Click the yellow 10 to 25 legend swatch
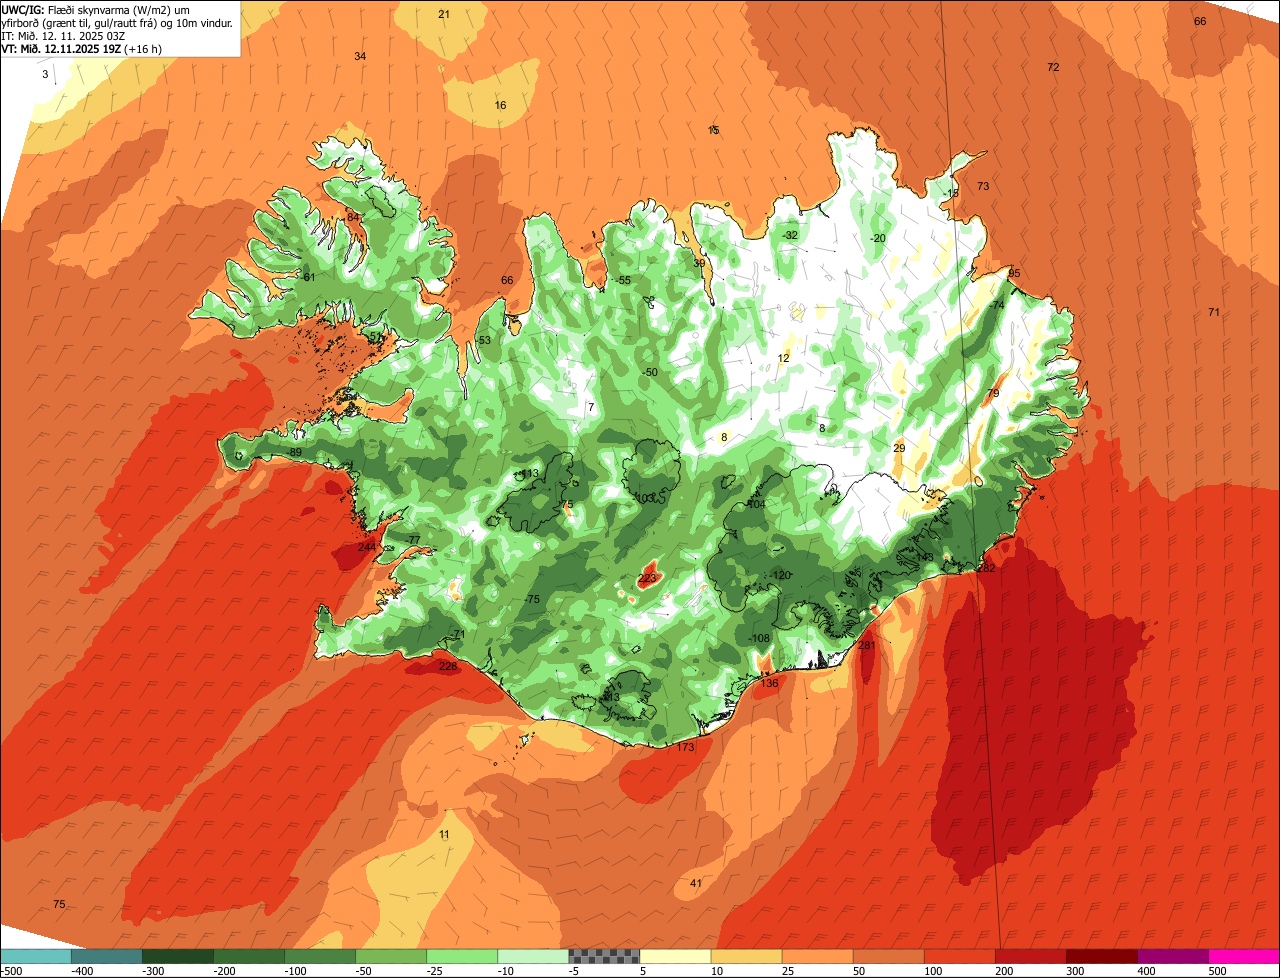This screenshot has height=978, width=1280. pyautogui.click(x=746, y=956)
